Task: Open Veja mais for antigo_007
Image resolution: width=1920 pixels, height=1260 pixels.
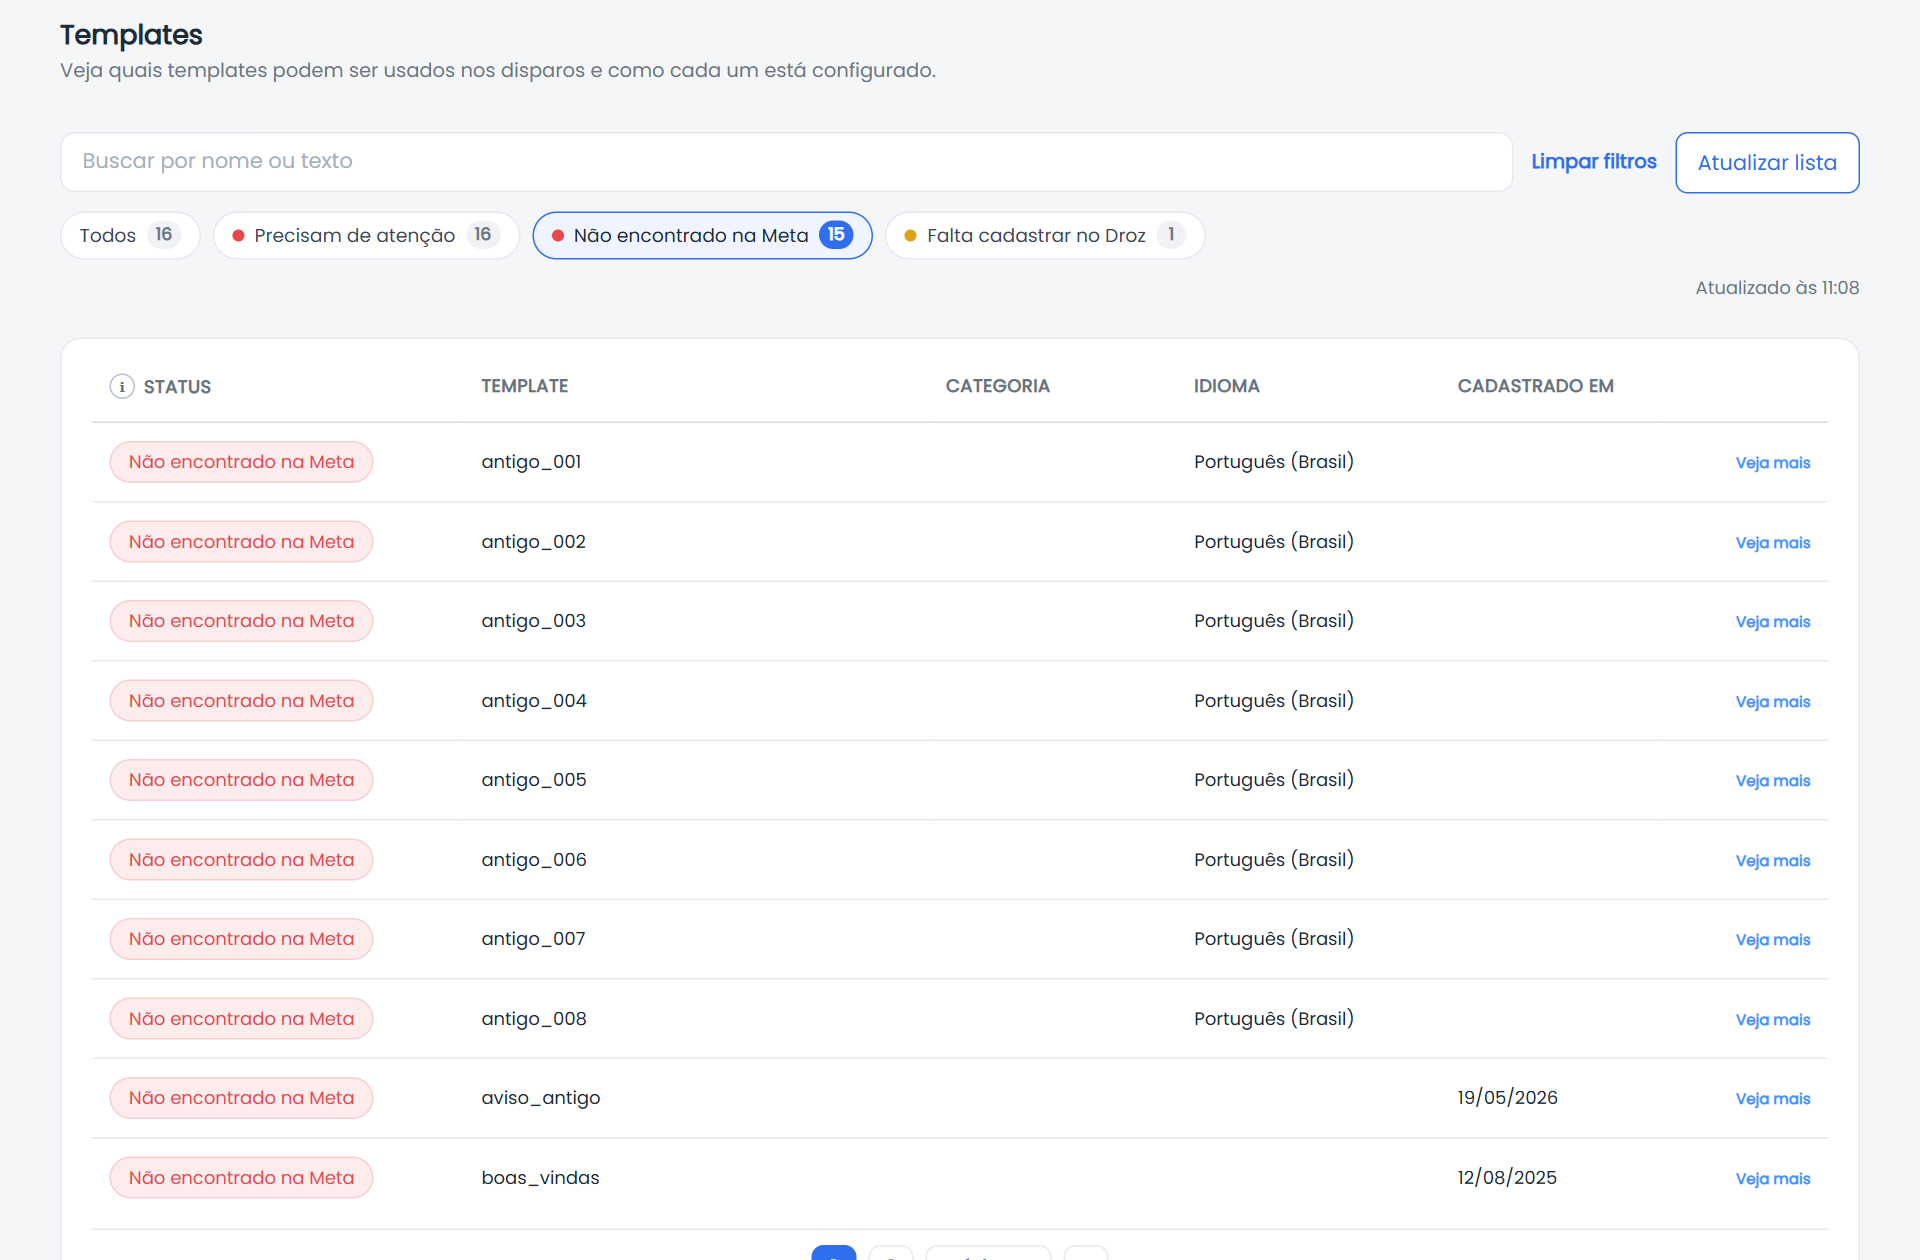Action: tap(1773, 940)
